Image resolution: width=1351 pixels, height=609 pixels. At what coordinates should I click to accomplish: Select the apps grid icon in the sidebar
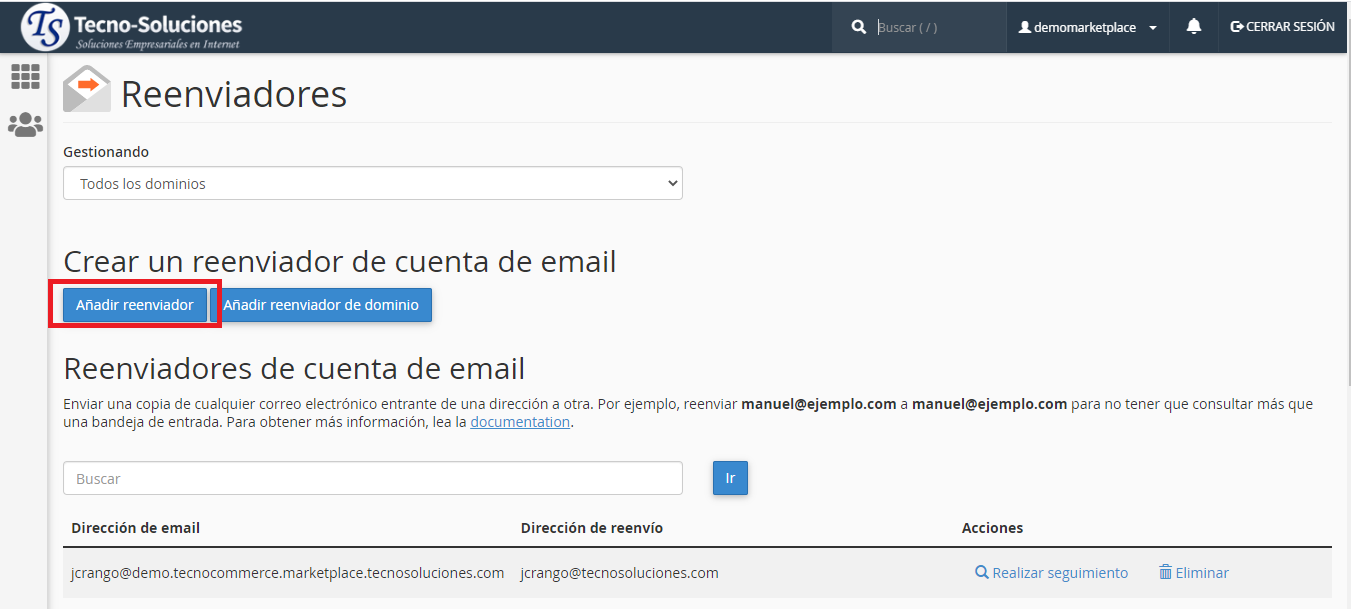click(x=24, y=76)
